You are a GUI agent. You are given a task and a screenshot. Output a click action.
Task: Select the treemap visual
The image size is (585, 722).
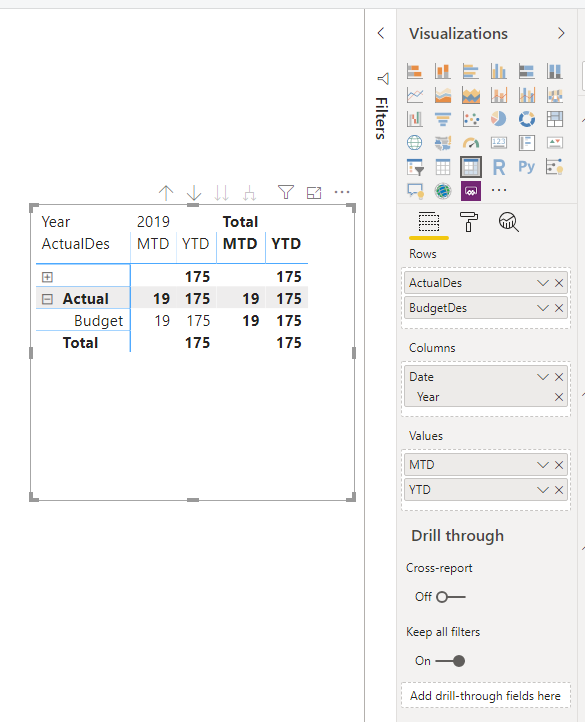tap(555, 119)
